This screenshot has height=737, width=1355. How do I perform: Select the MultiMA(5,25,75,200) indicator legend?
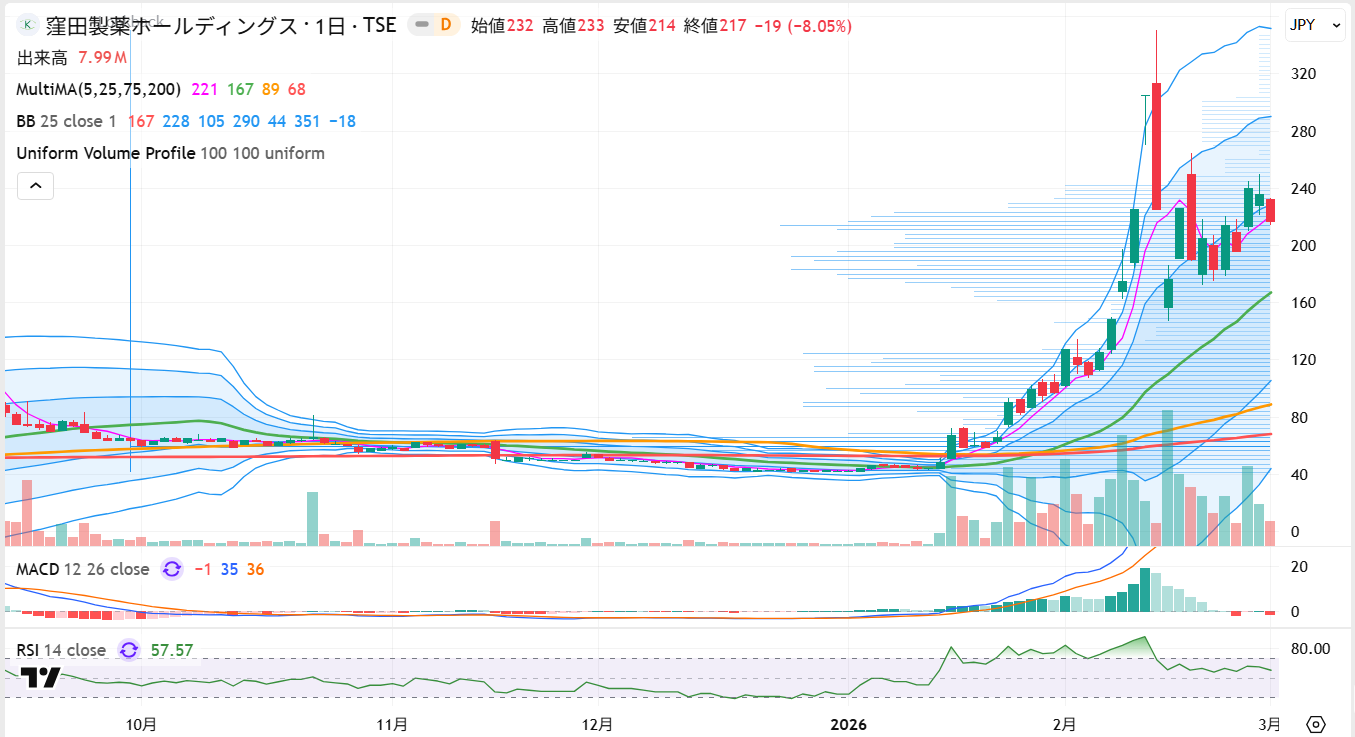(x=98, y=89)
